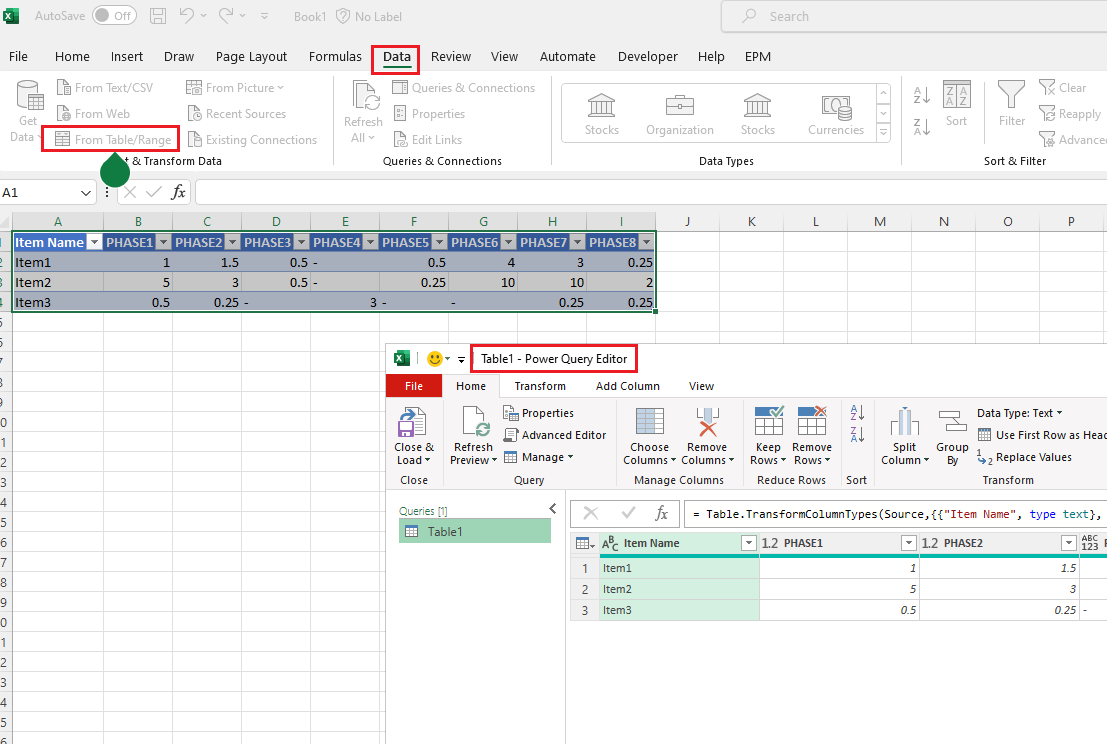
Task: Click the No Label sensitivity icon
Action: click(x=342, y=16)
